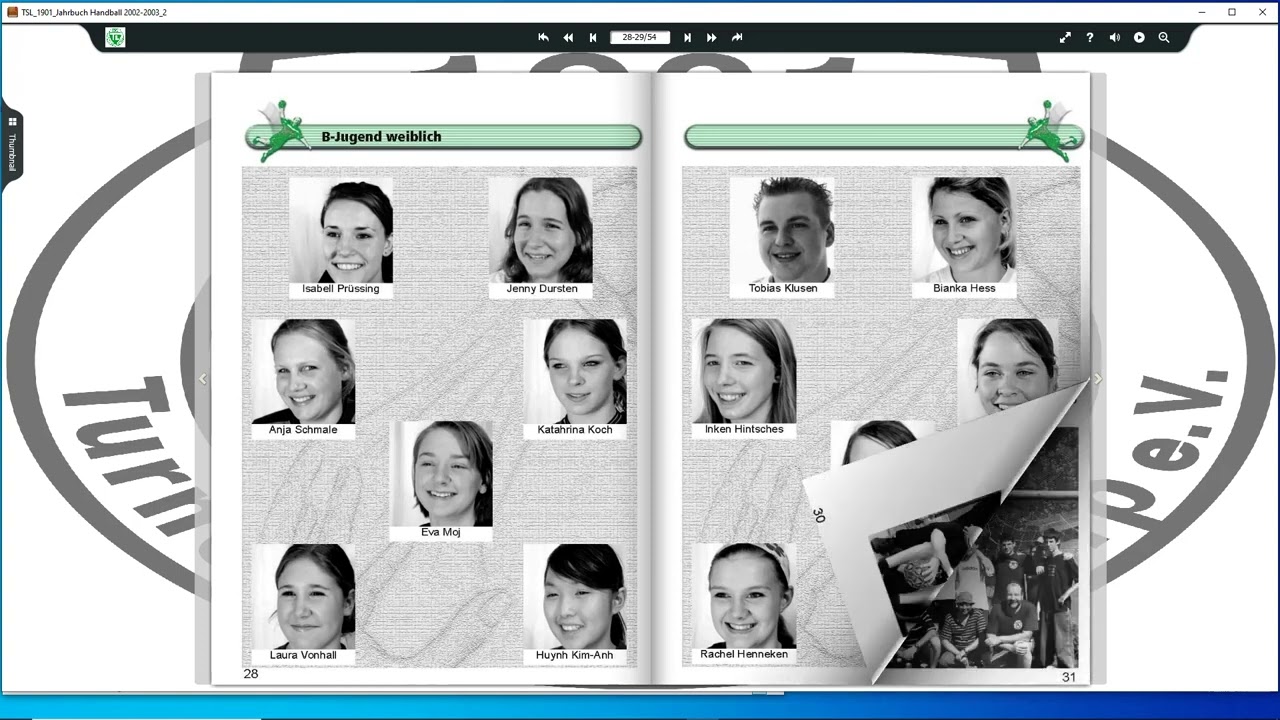The image size is (1280, 720).
Task: Click the portrait of Inken Hintsches
Action: point(744,371)
